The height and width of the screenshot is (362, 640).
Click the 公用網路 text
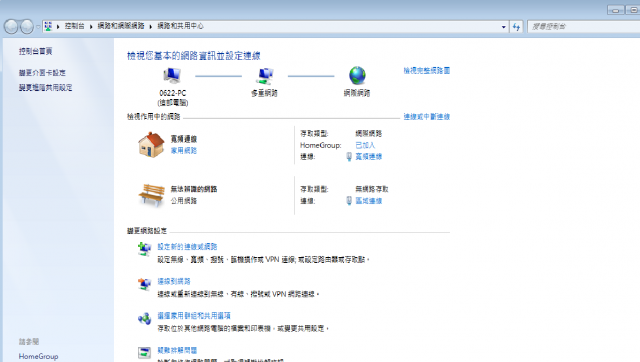point(184,201)
